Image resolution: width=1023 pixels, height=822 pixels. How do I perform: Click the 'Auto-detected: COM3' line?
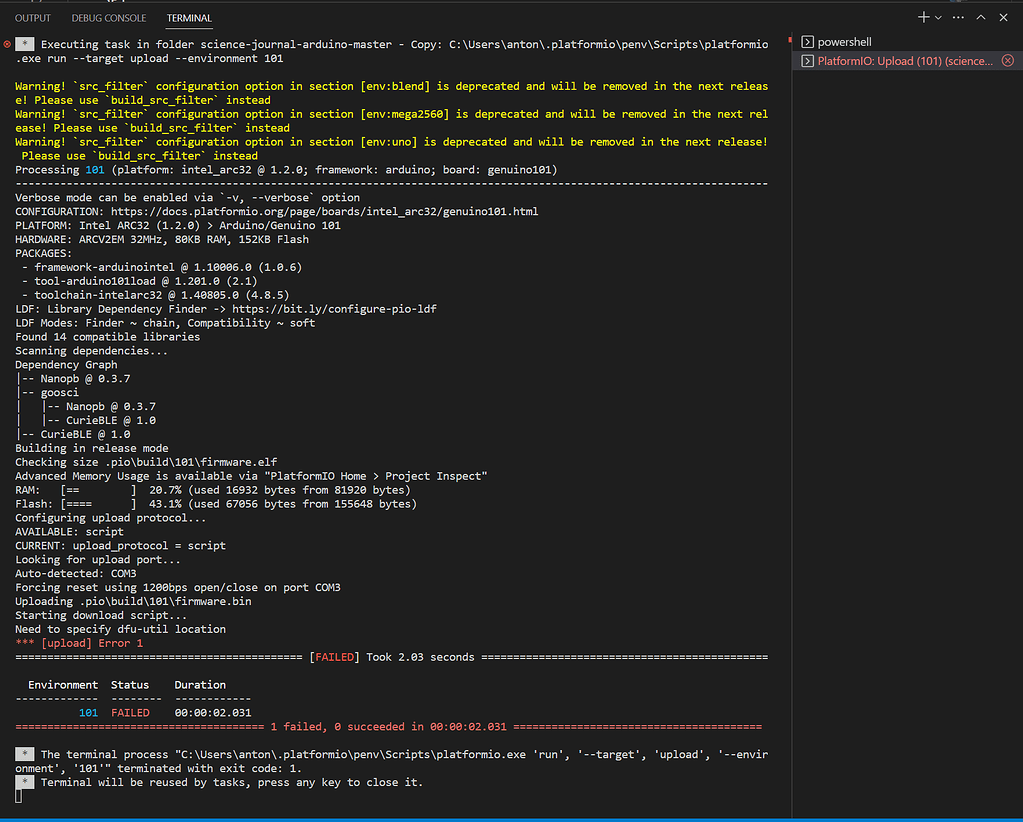[76, 573]
